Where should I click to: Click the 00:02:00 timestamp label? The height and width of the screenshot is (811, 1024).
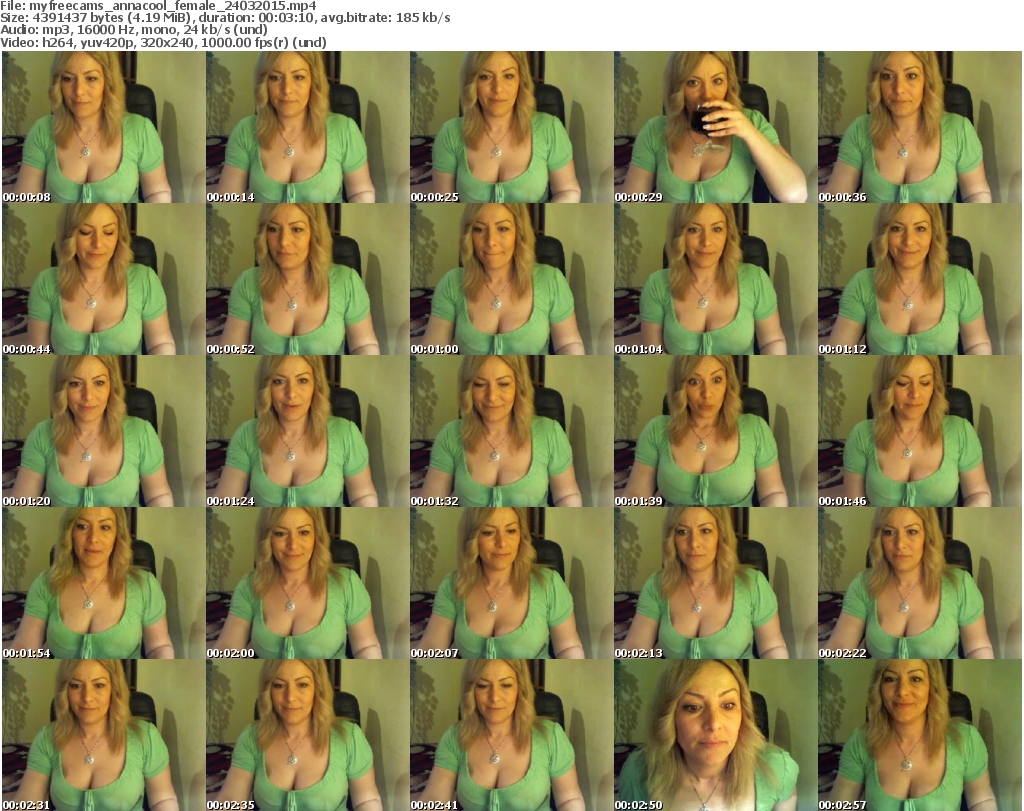(231, 653)
